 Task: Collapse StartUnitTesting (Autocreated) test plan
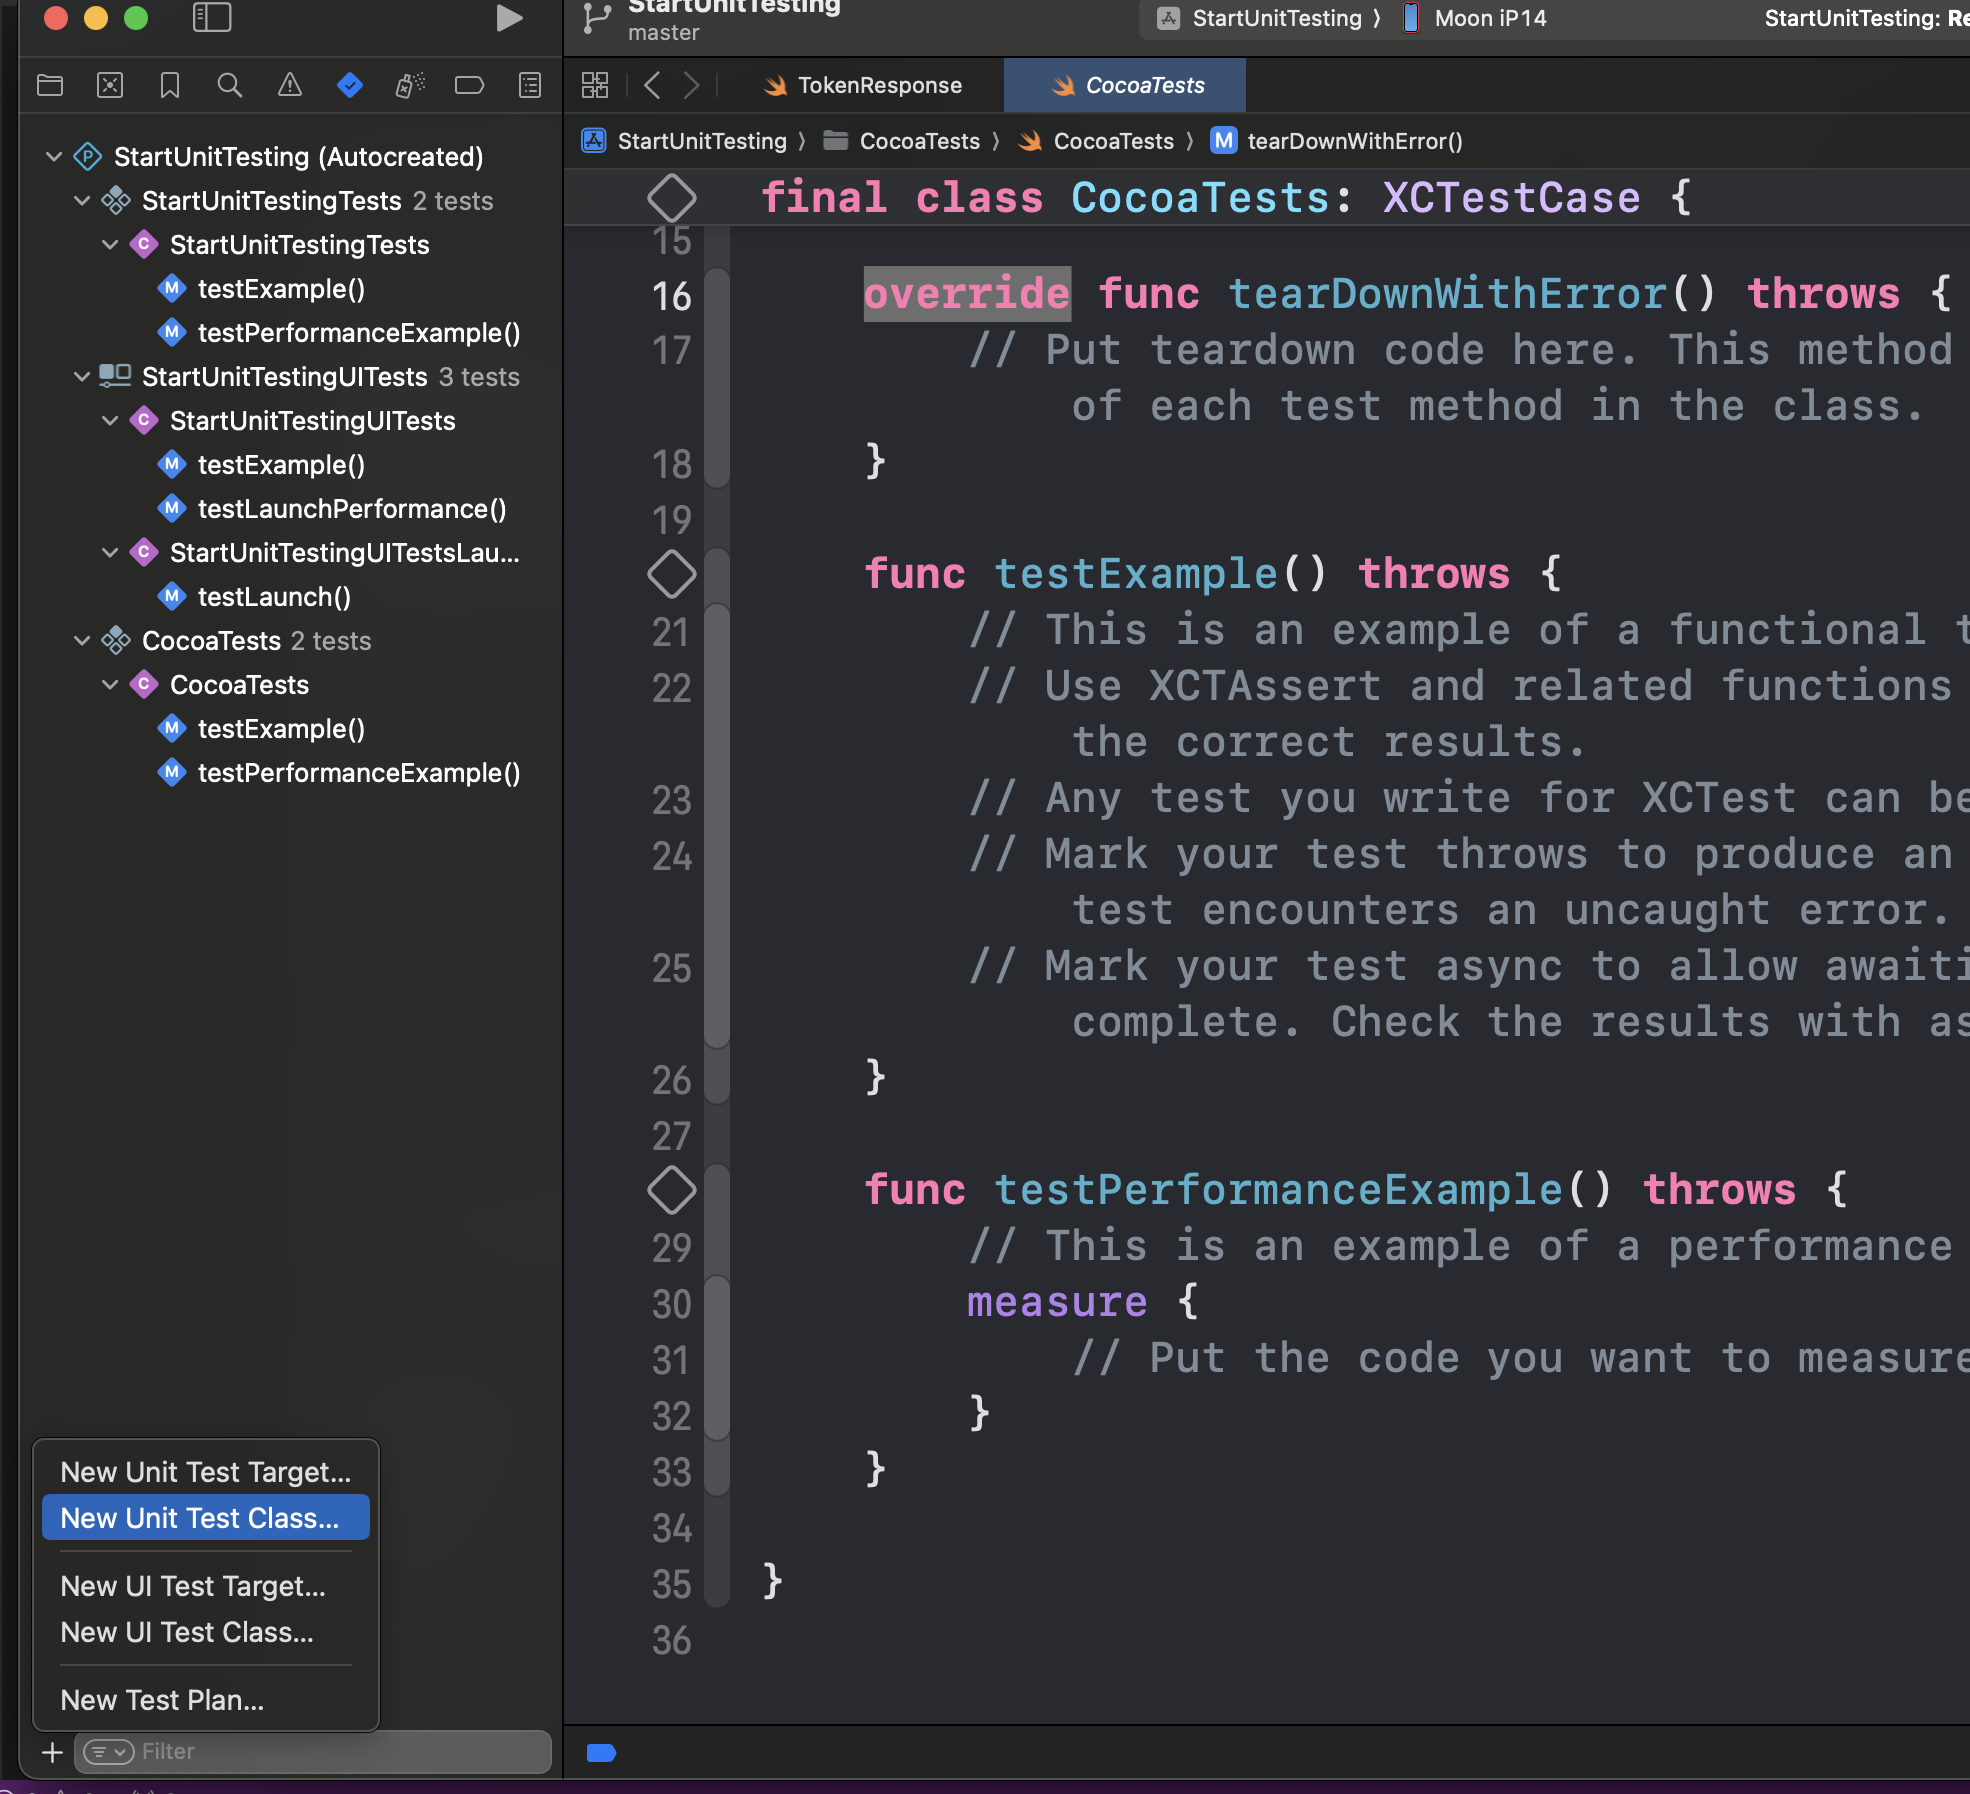55,157
